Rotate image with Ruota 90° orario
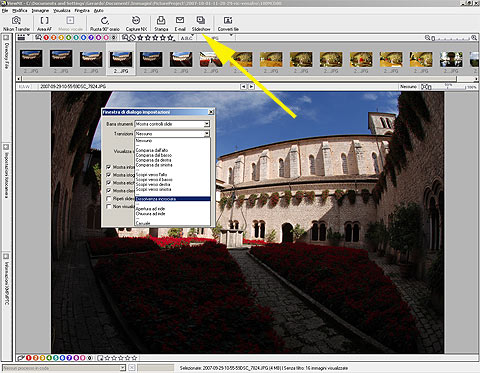This screenshot has height=373, width=480. (x=105, y=24)
